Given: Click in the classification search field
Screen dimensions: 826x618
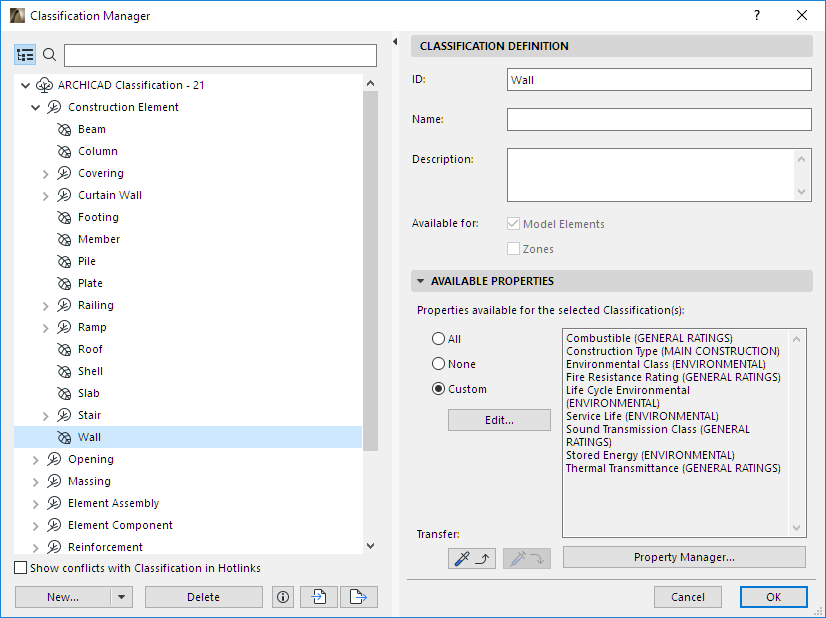Looking at the screenshot, I should tap(220, 55).
